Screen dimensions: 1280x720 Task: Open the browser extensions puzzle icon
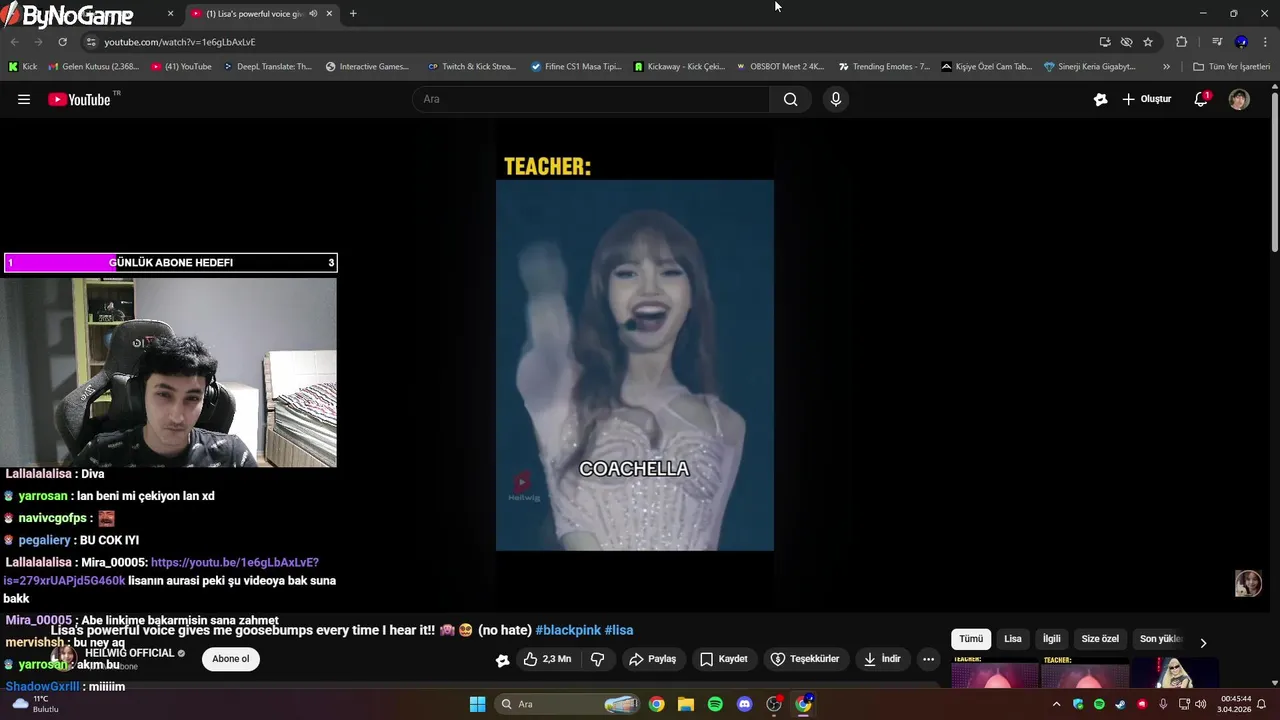[x=1181, y=42]
